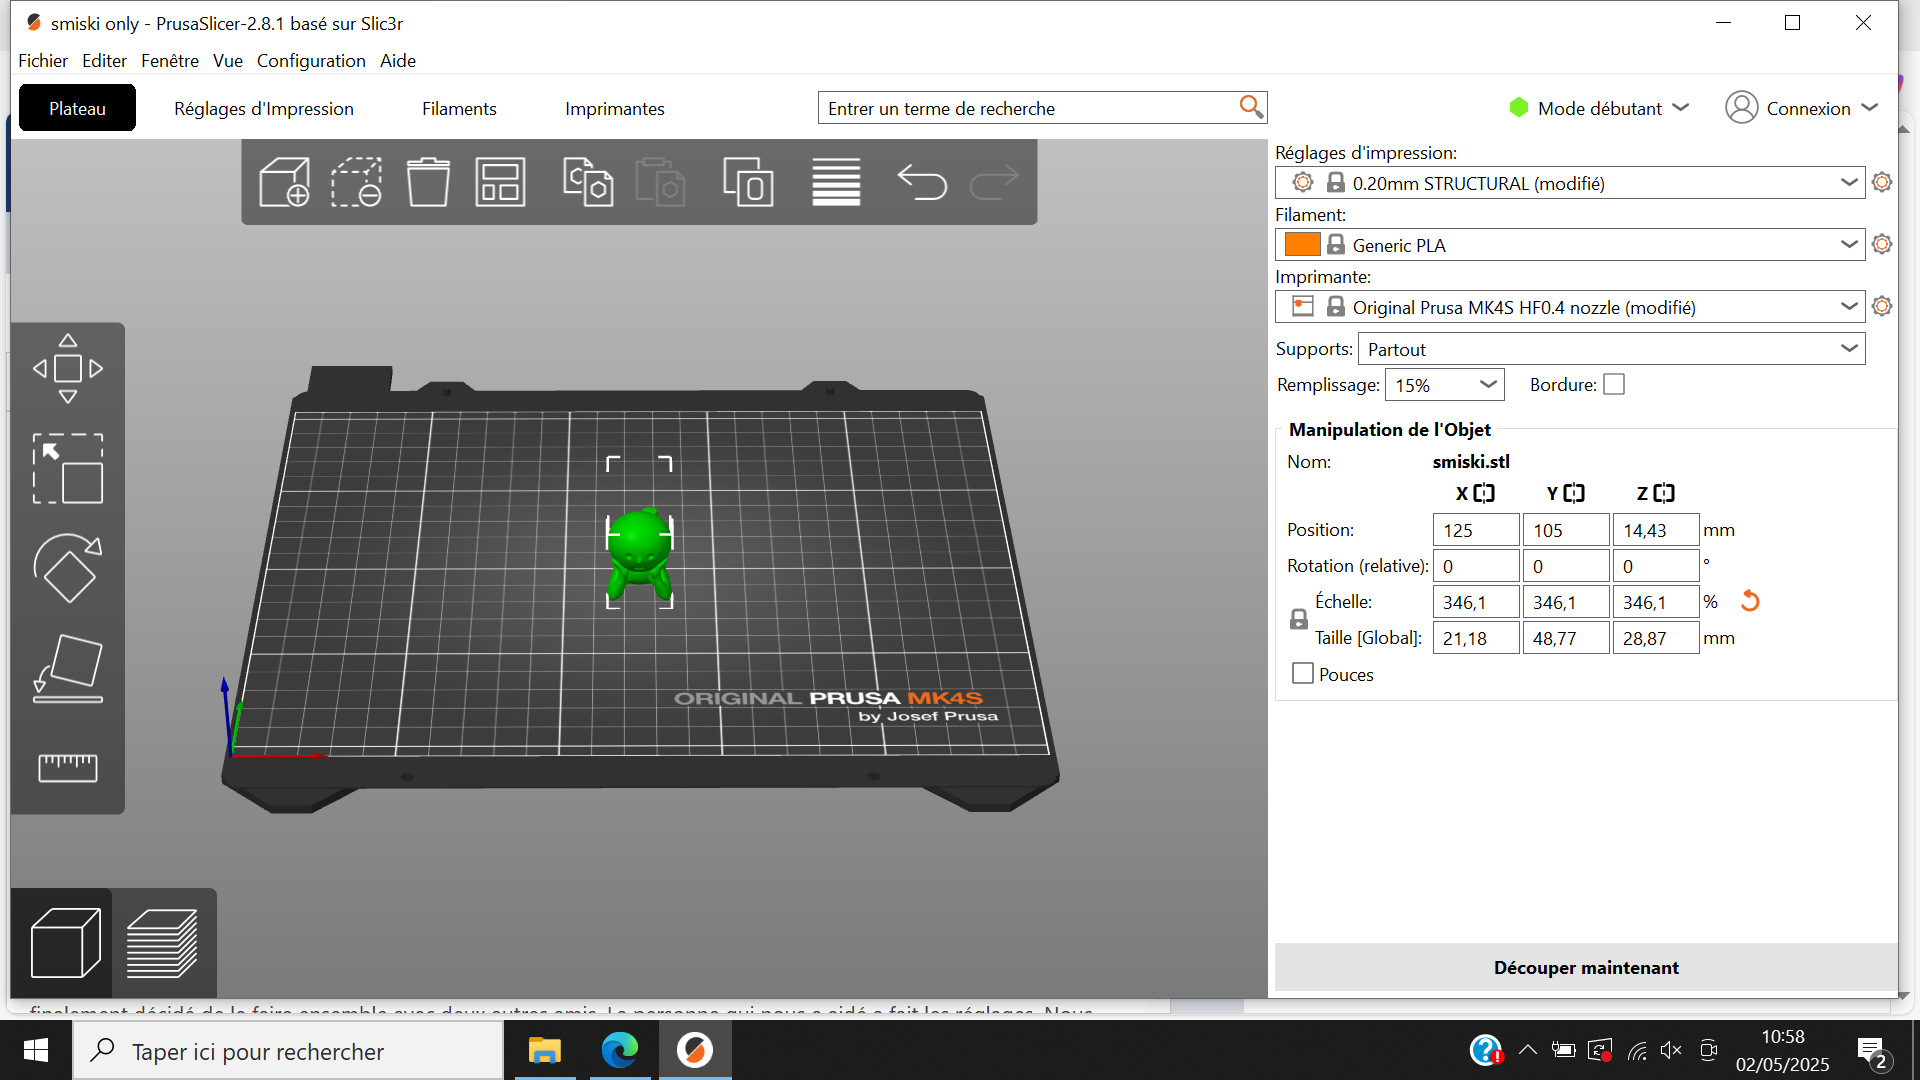
Task: Select the Measure ruler tool
Action: click(x=68, y=768)
